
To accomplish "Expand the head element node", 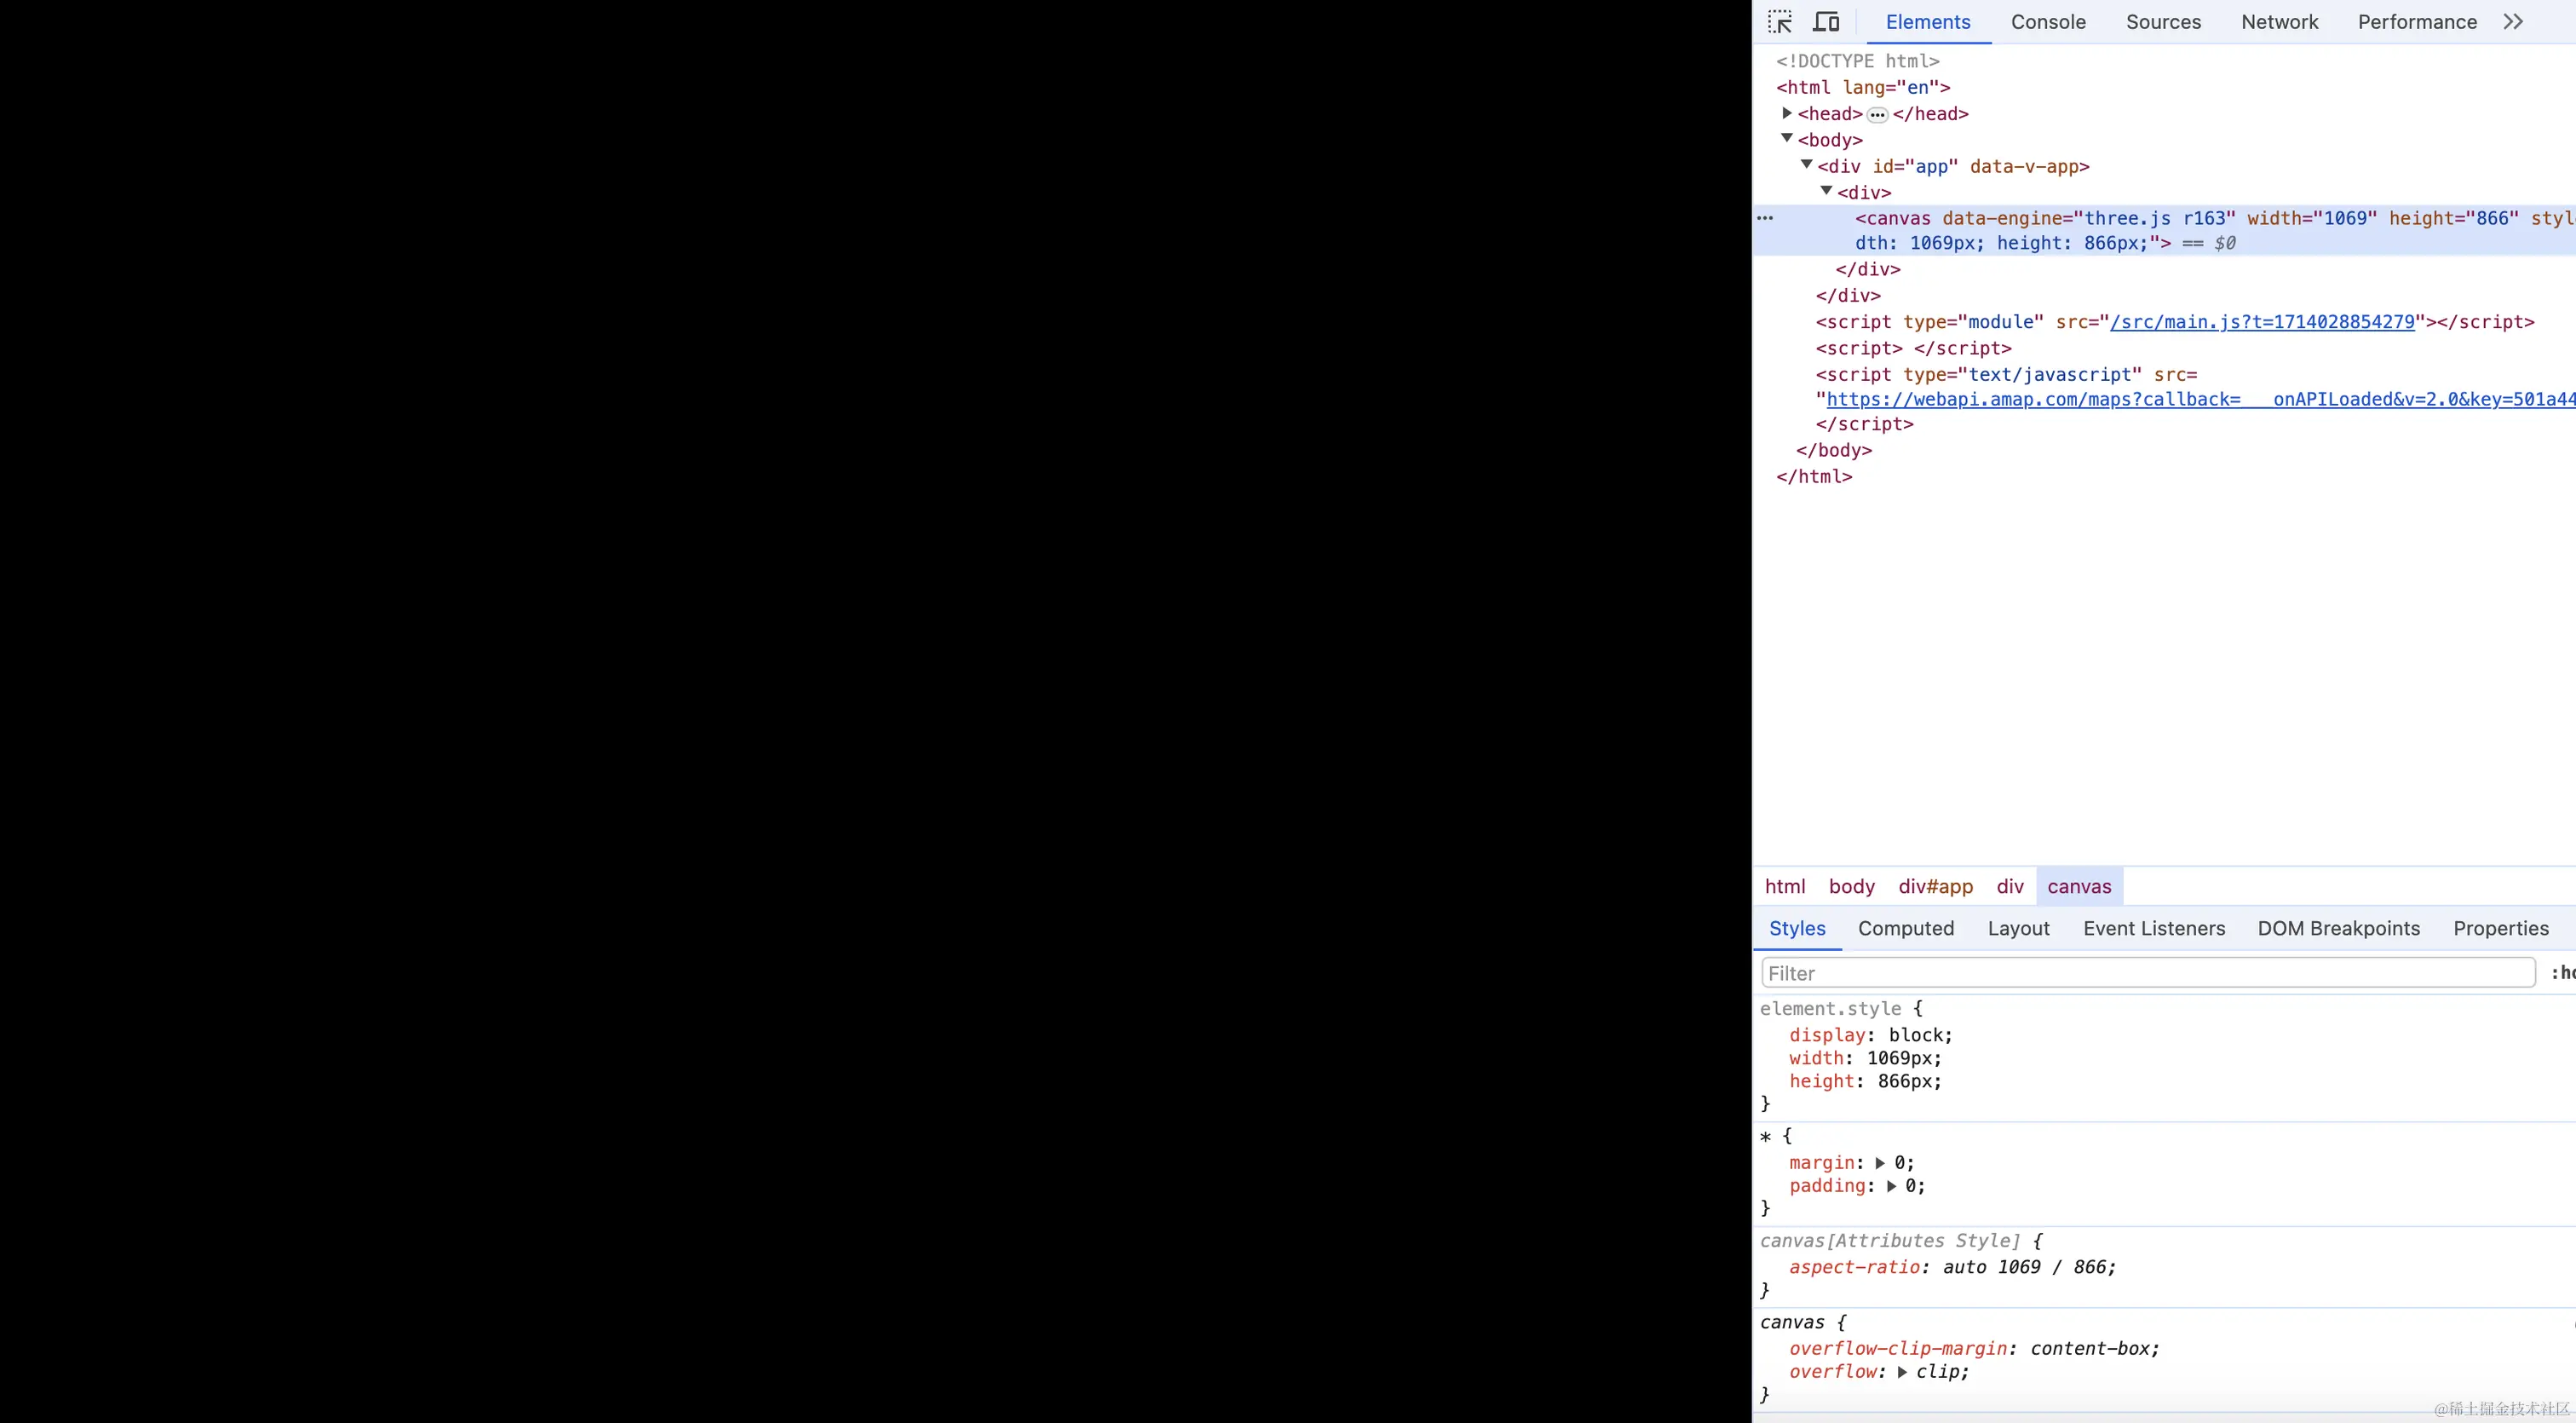I will click(x=1787, y=113).
